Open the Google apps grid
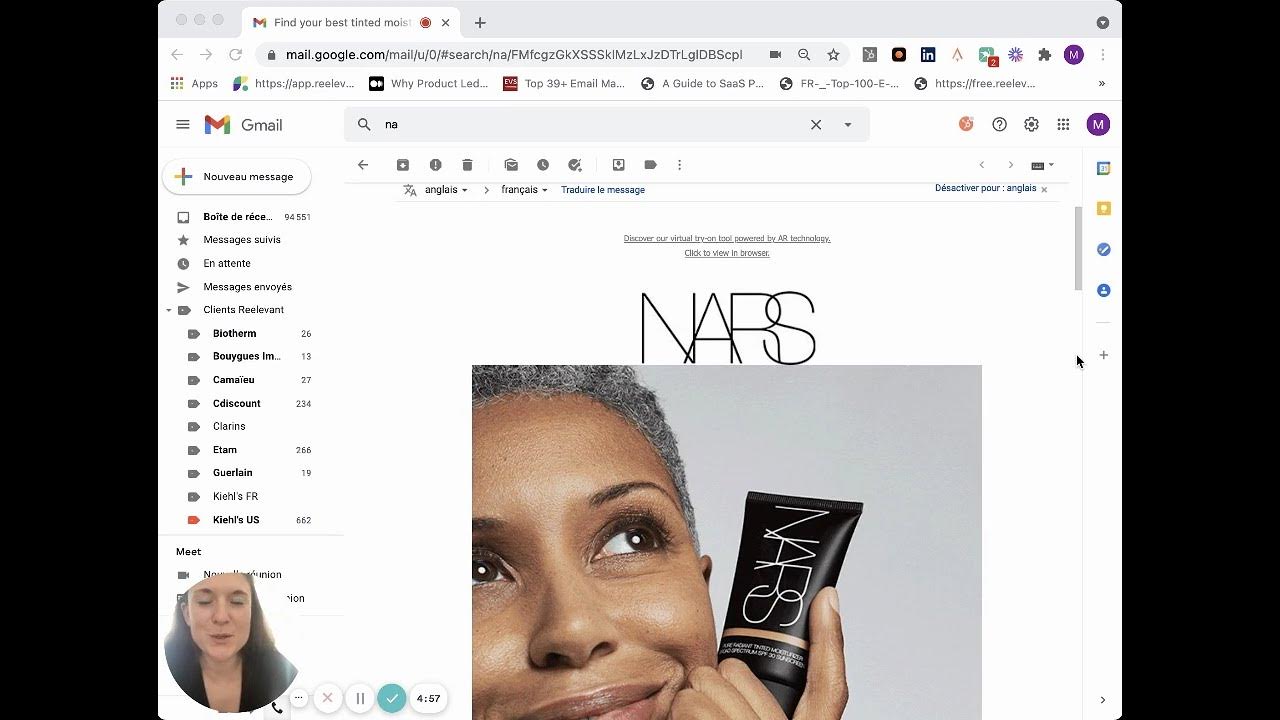The image size is (1280, 720). click(1063, 124)
